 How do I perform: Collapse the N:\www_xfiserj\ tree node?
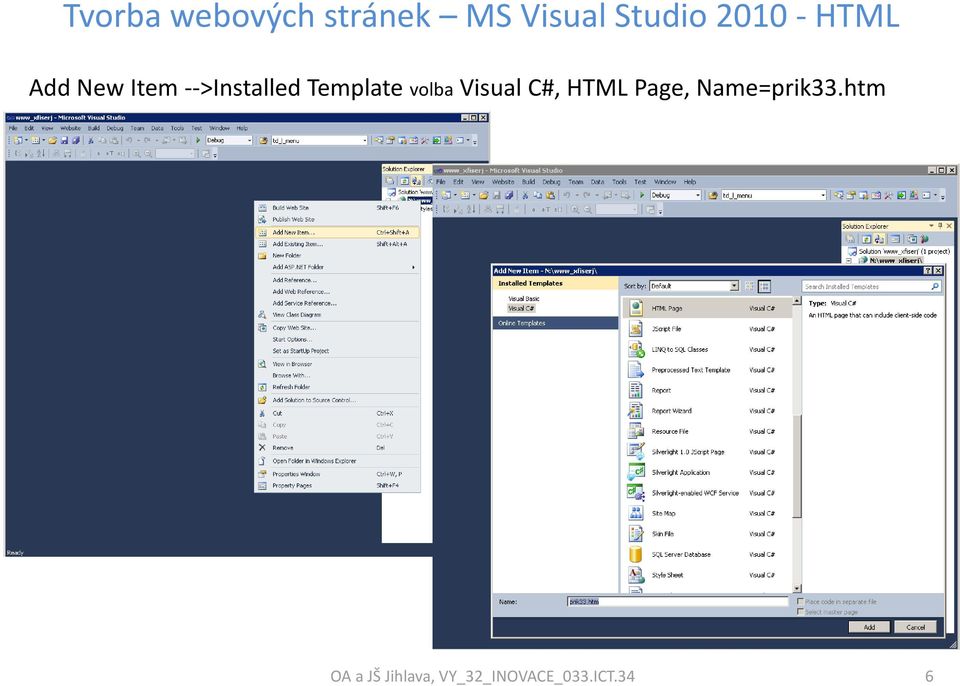(849, 261)
